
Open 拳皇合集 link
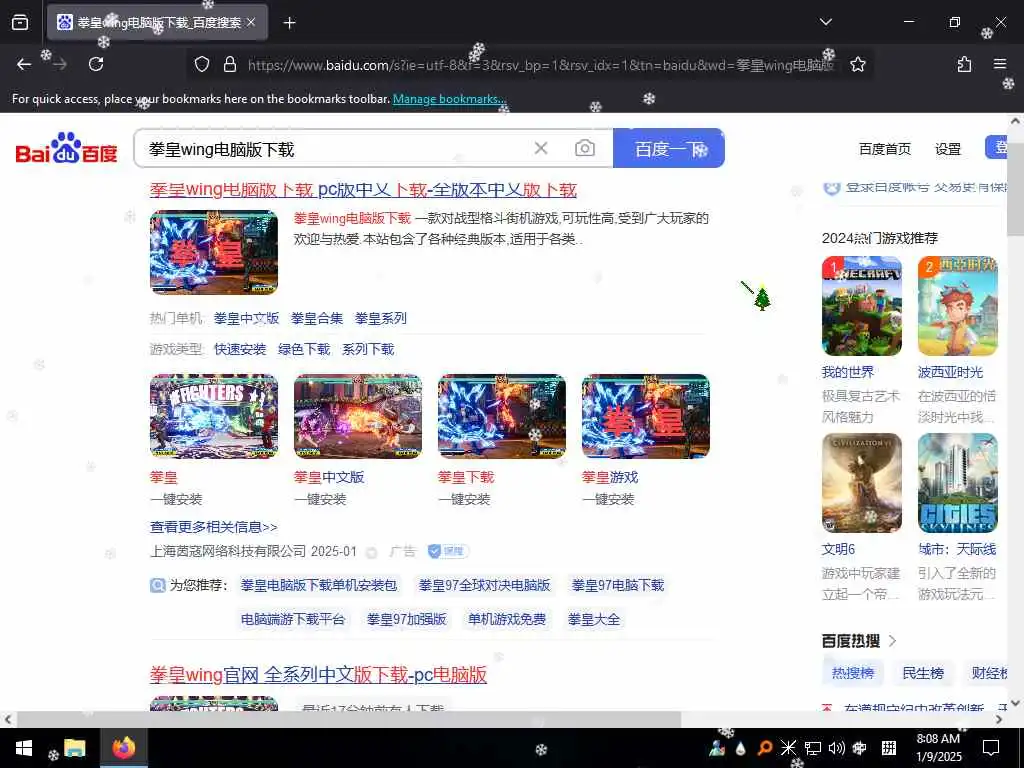pos(317,318)
